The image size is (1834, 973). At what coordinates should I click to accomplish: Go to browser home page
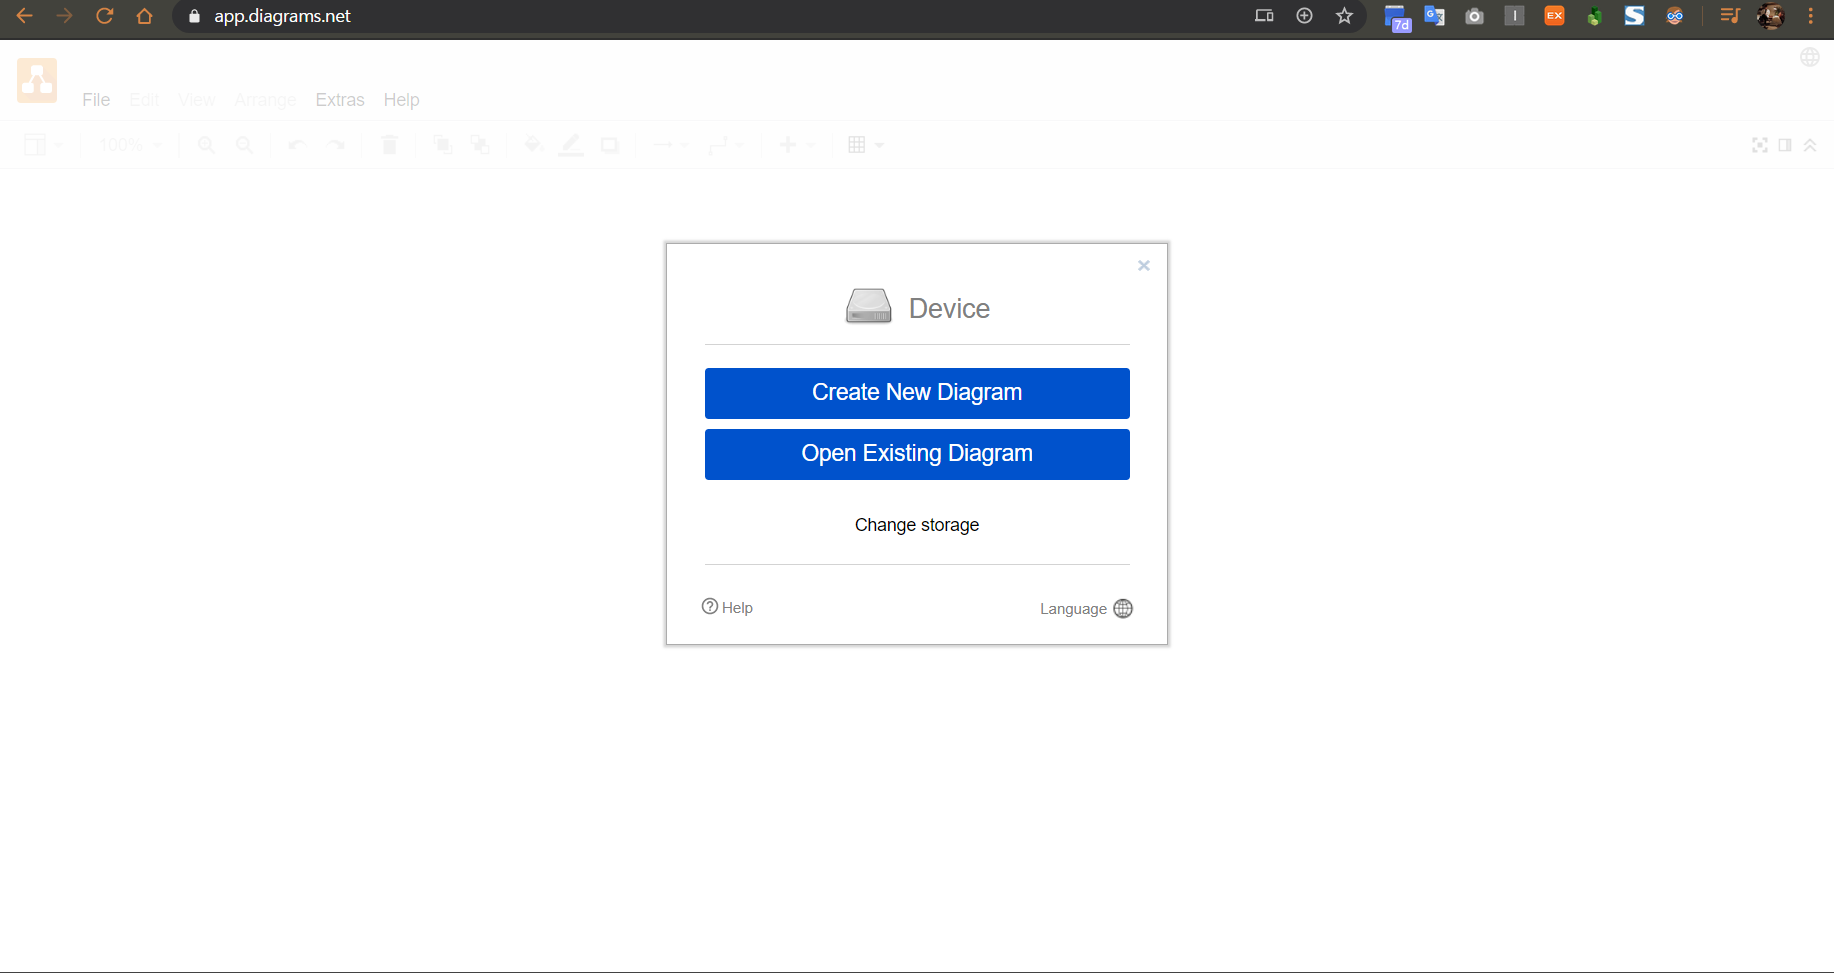144,16
